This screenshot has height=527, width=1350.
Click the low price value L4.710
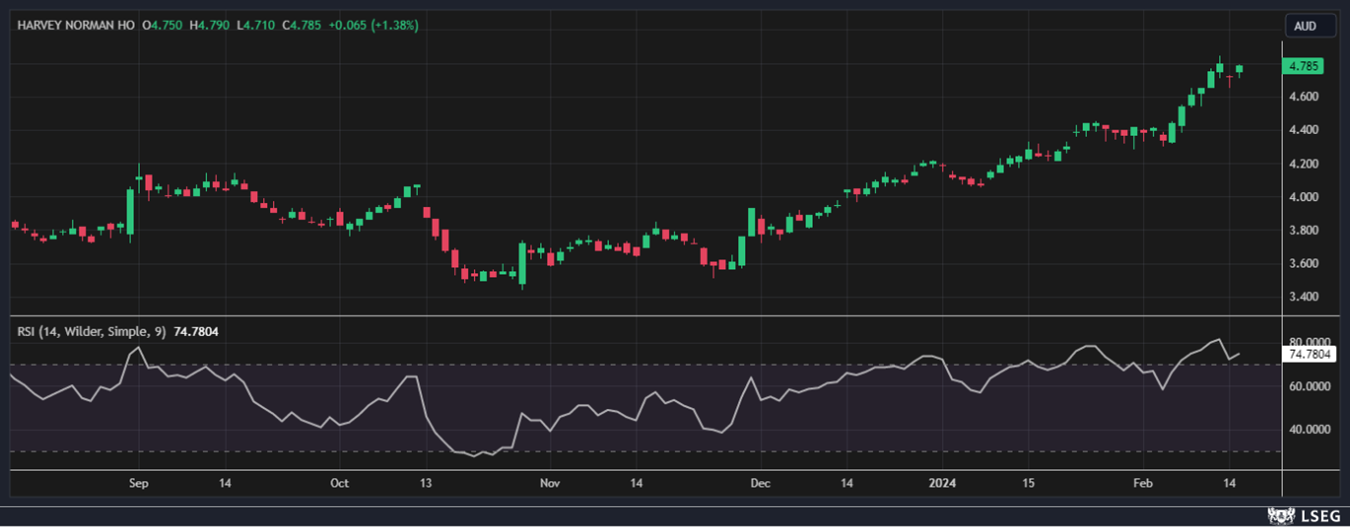tap(256, 25)
